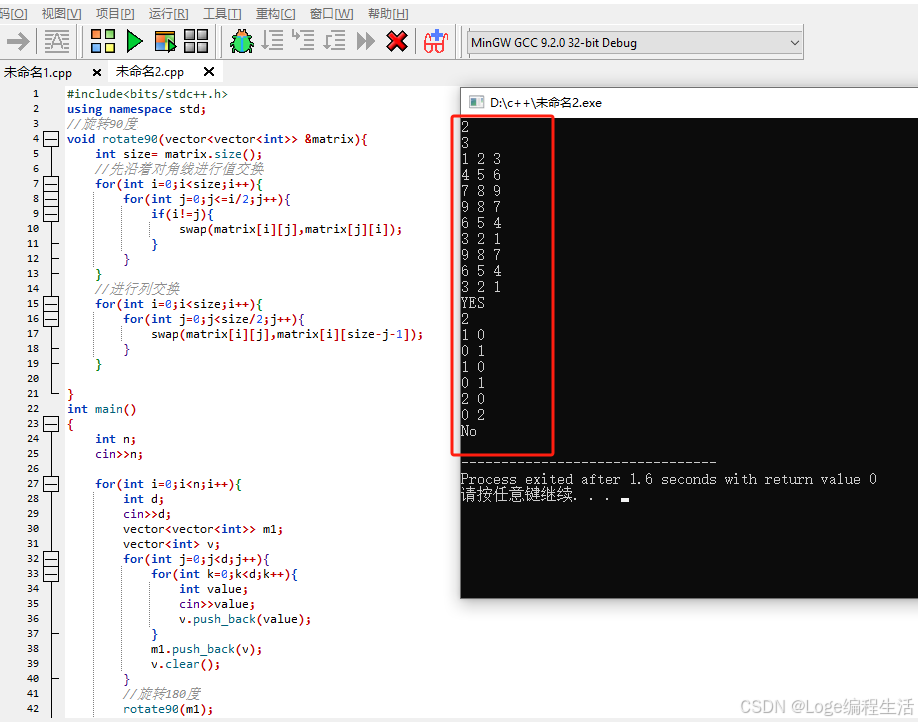Image resolution: width=918 pixels, height=722 pixels.
Task: Open the 窗口[W] menu
Action: (331, 13)
